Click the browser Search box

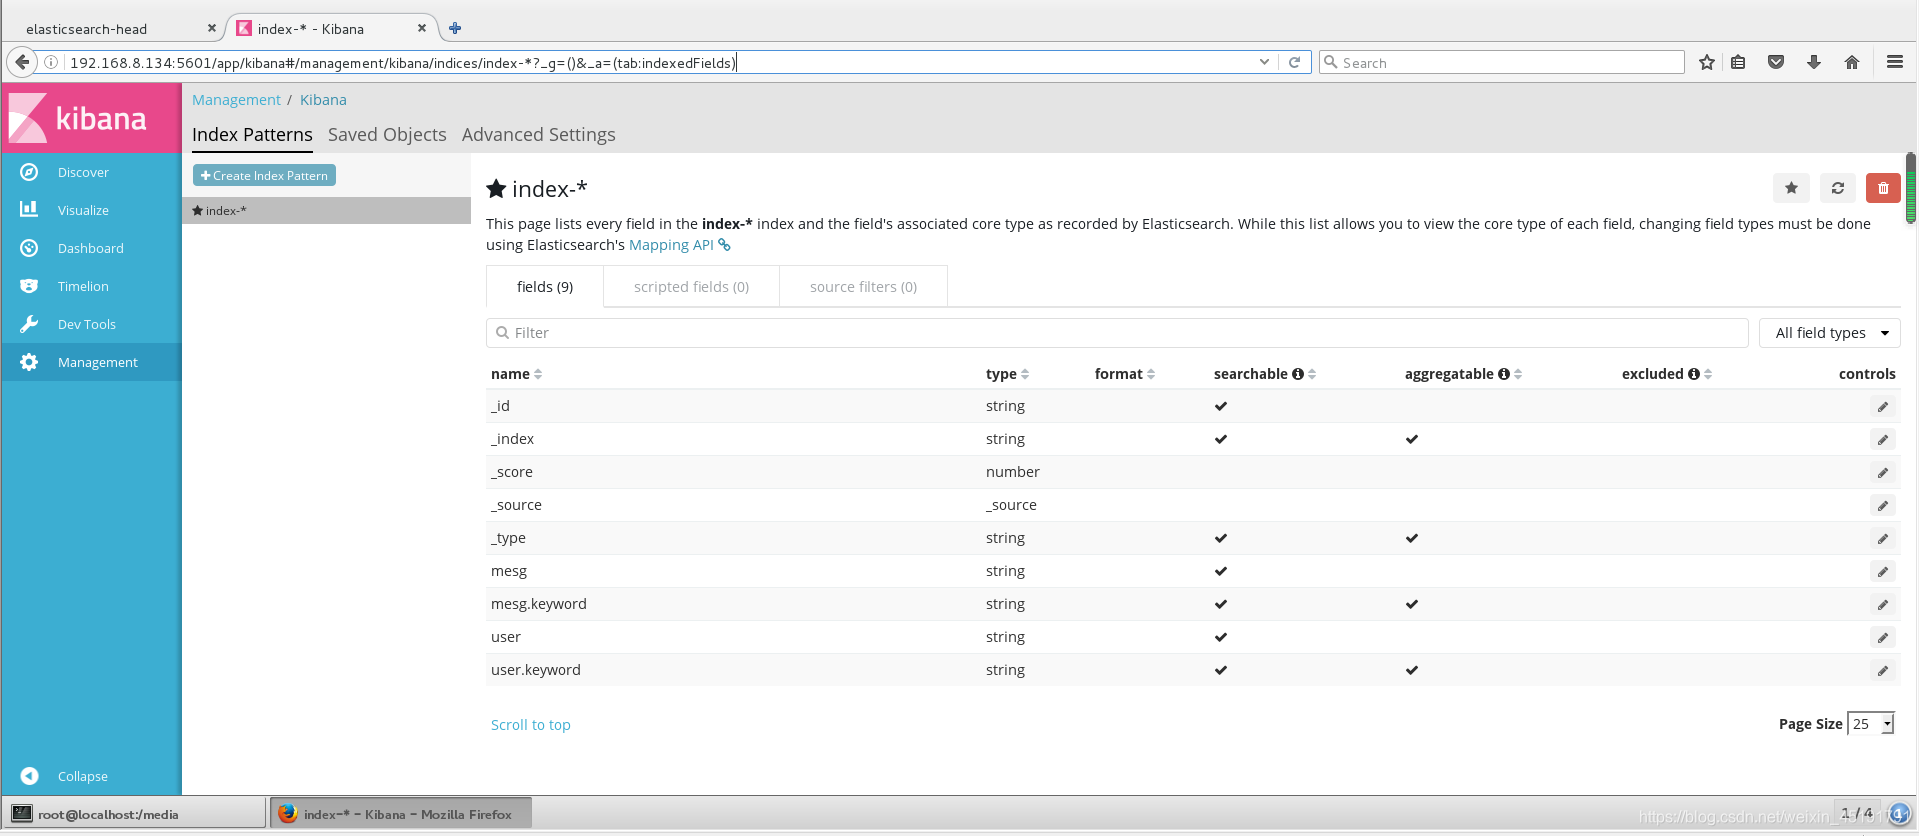click(x=1501, y=62)
